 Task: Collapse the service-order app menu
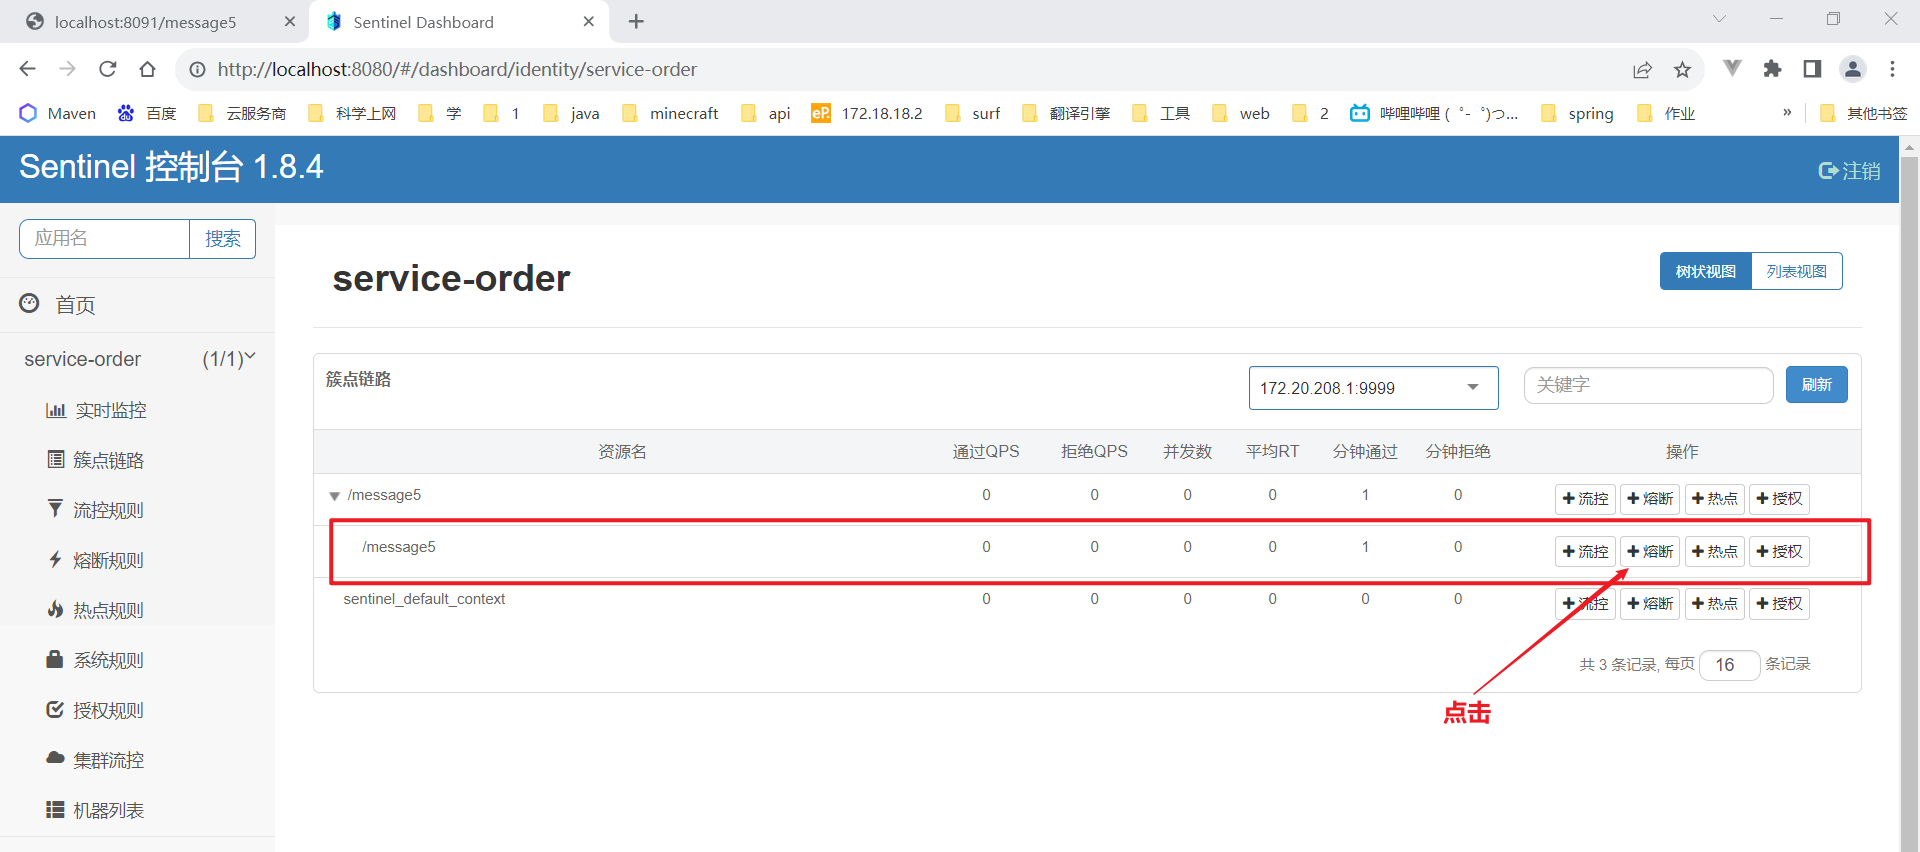click(137, 359)
